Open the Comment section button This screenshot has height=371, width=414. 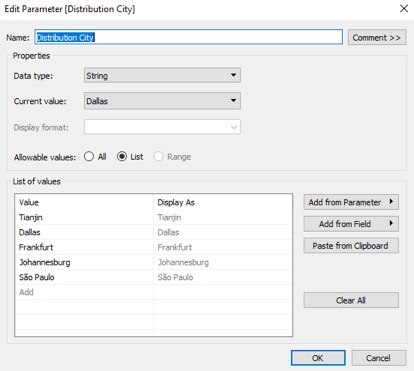coord(377,37)
